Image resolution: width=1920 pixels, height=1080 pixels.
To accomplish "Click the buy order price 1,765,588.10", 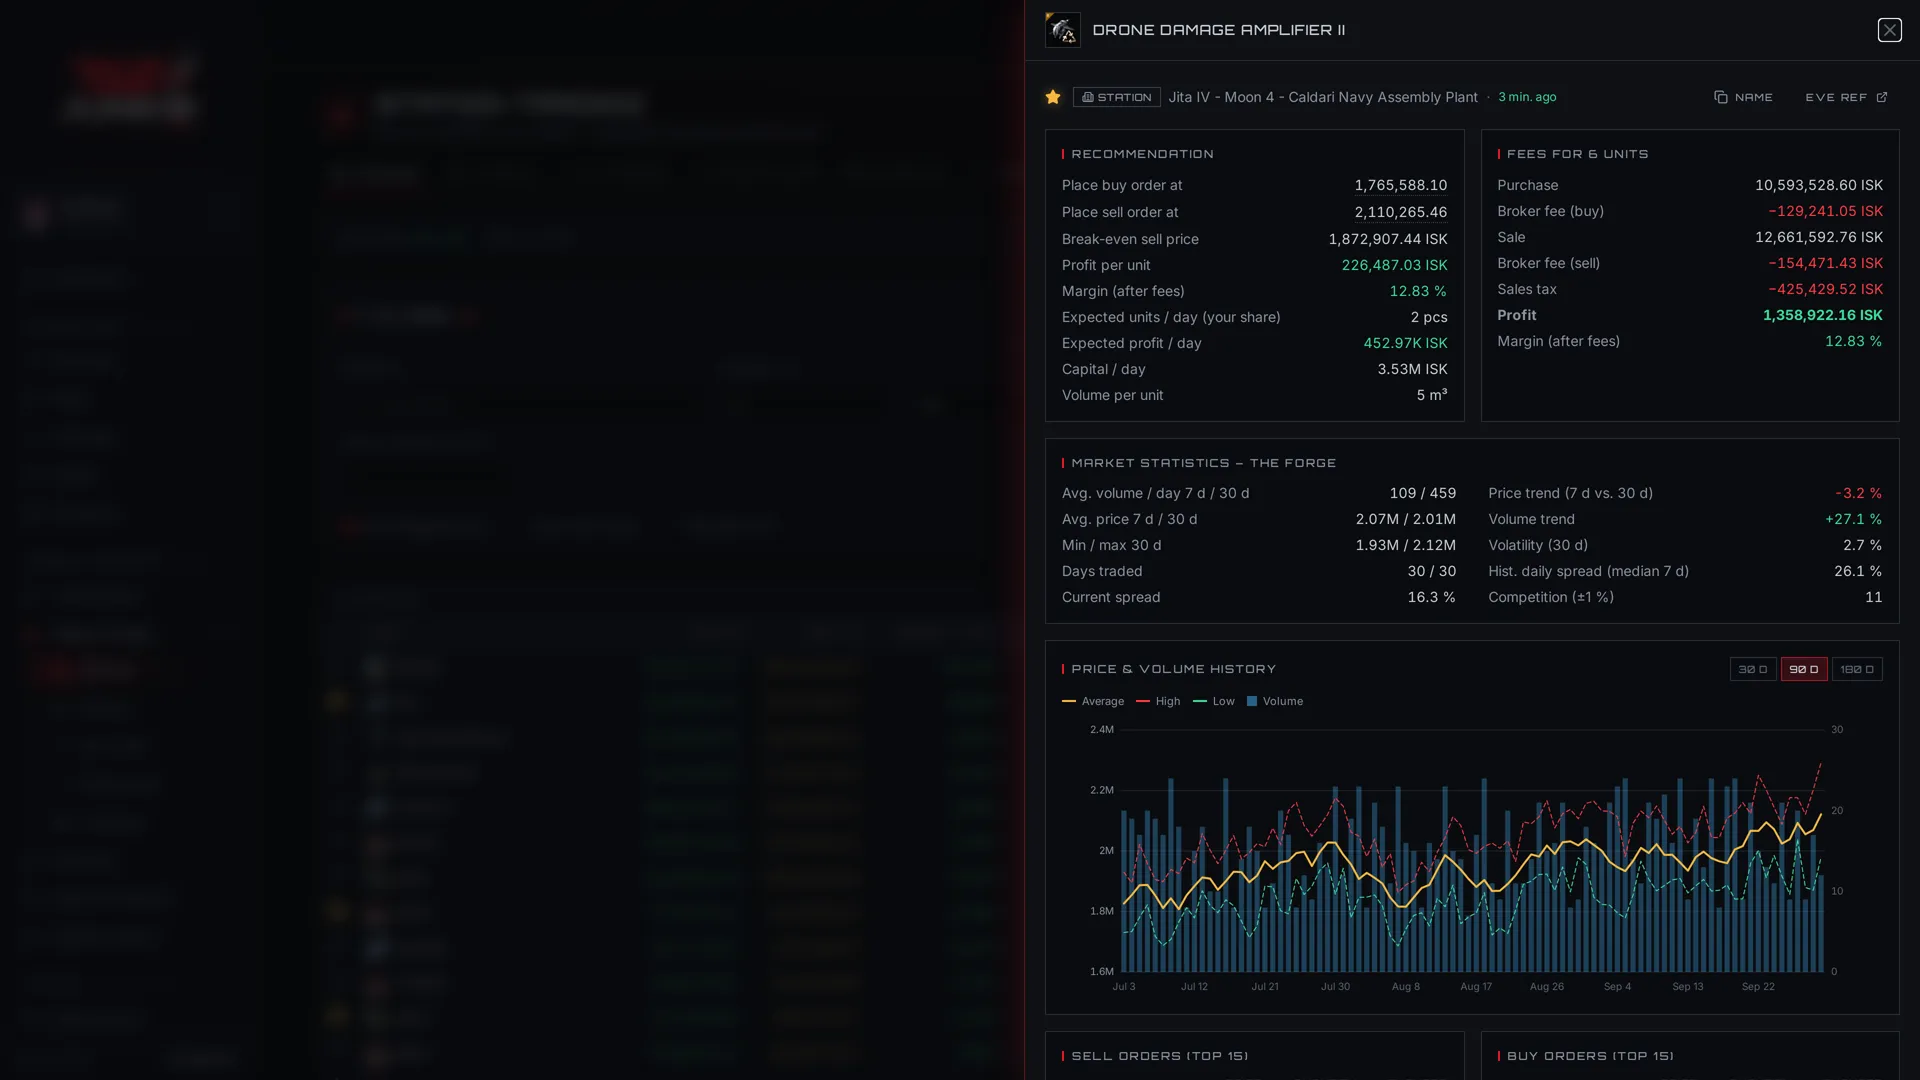I will [x=1400, y=185].
